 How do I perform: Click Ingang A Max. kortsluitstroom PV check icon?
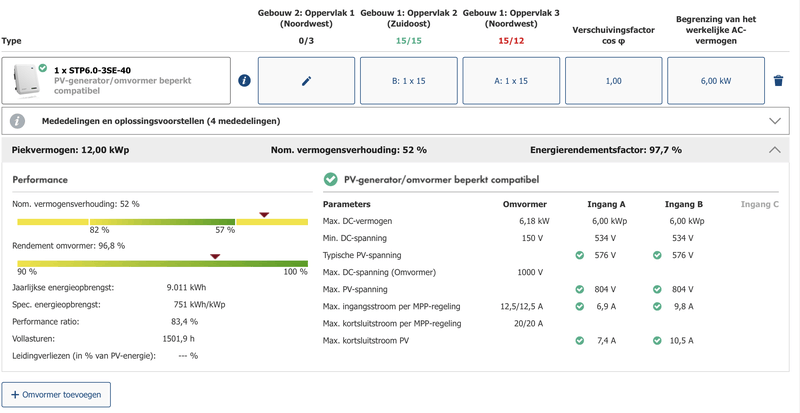580,341
